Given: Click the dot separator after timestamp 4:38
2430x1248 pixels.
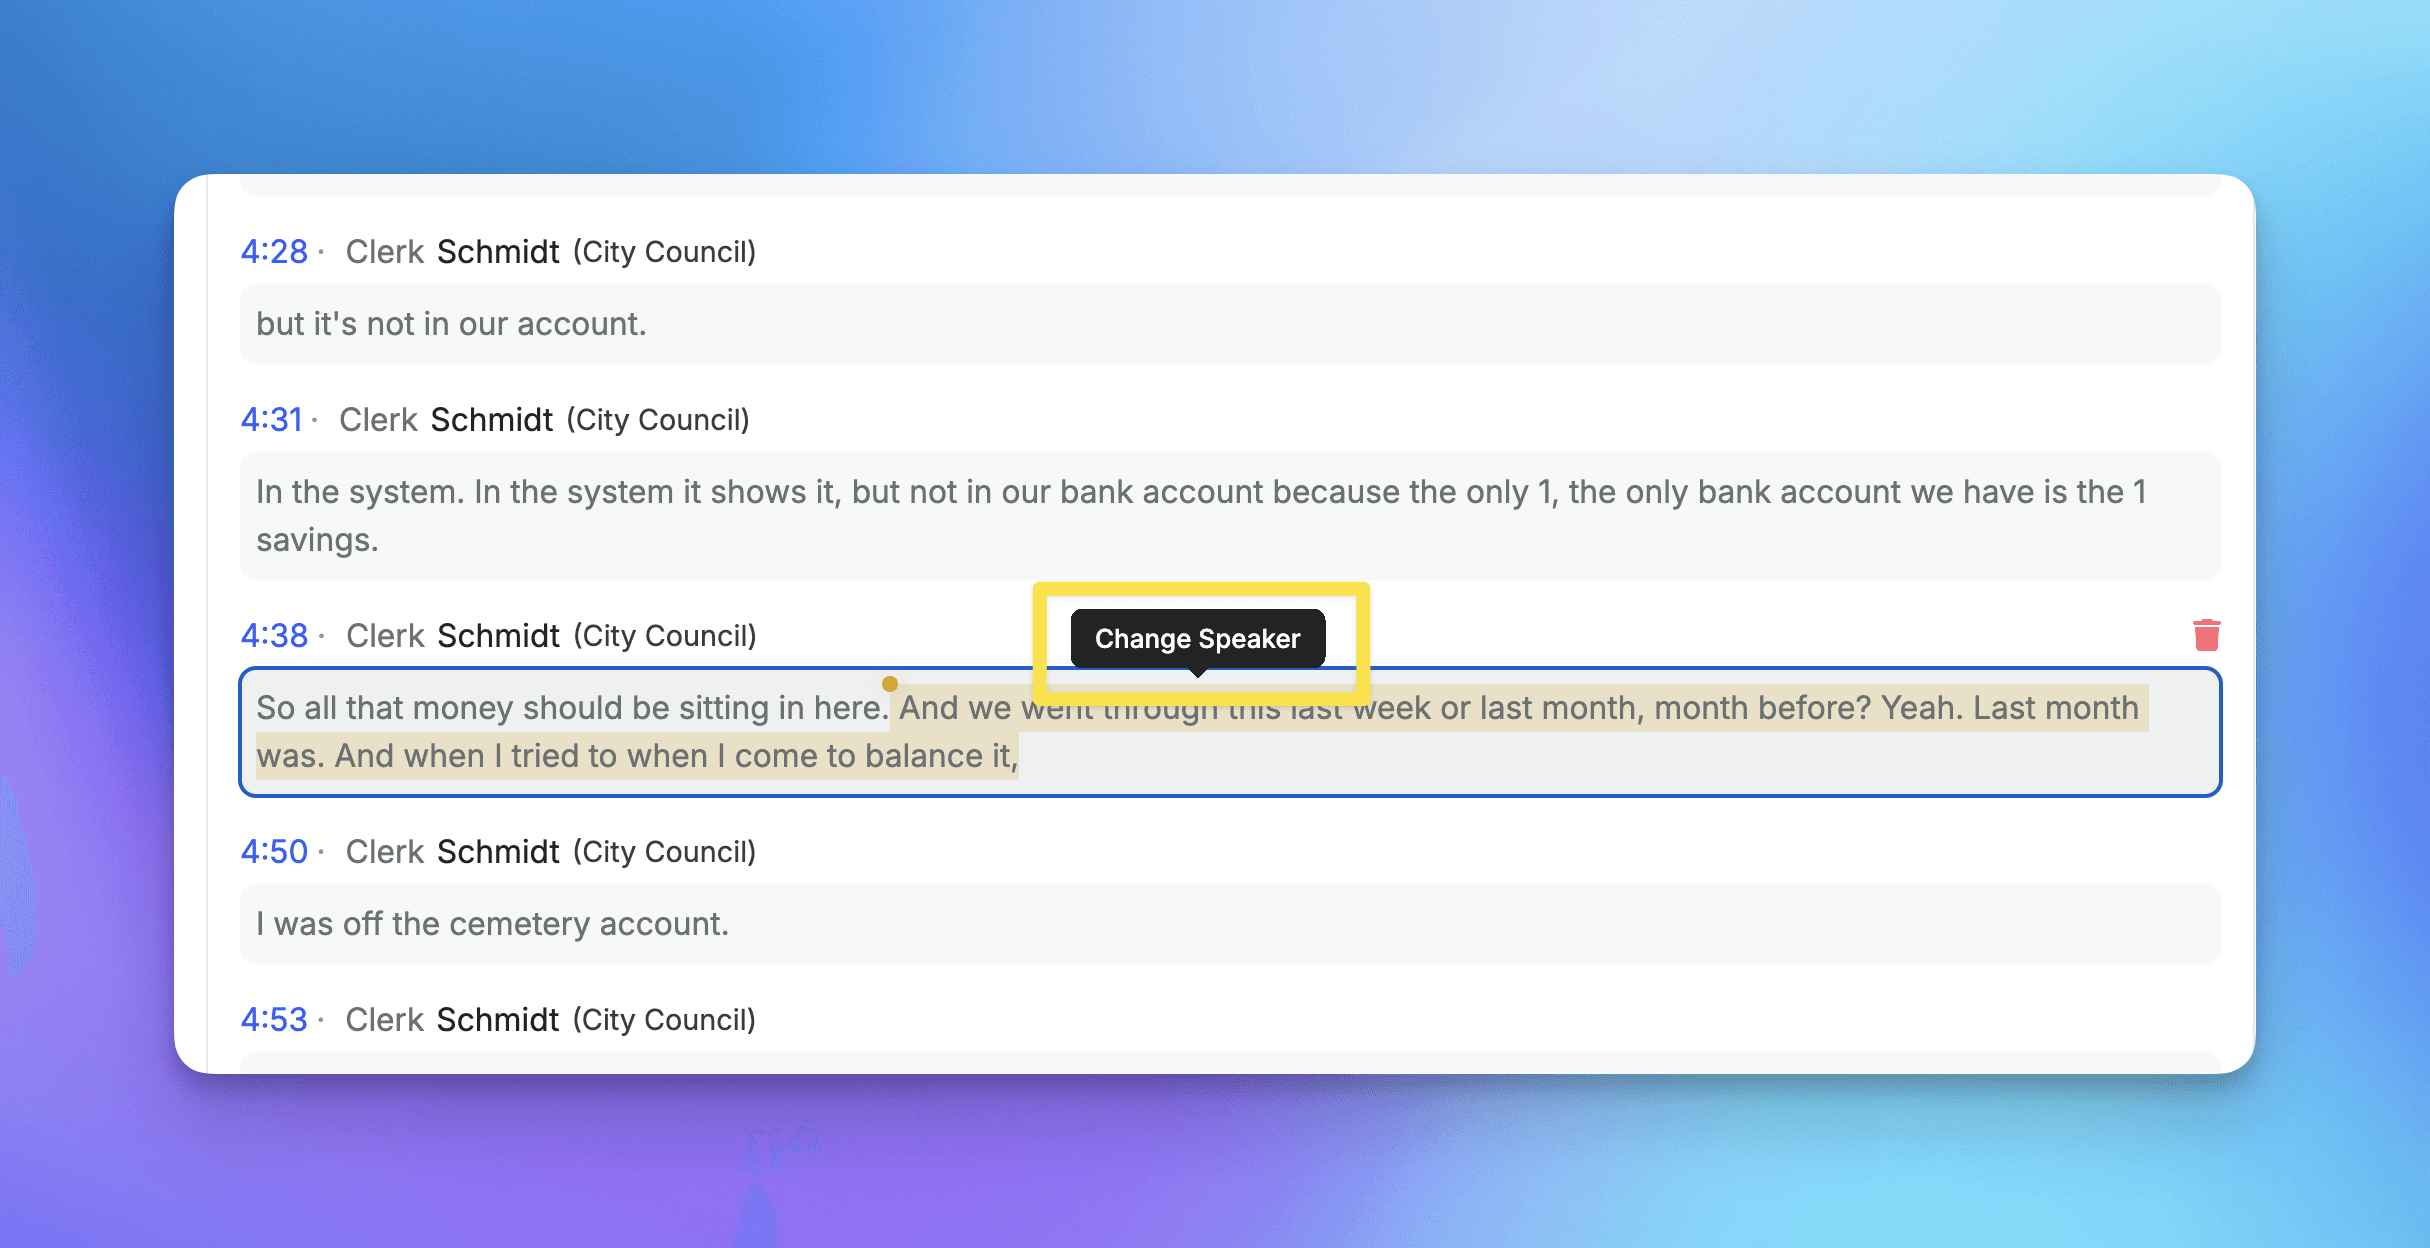Looking at the screenshot, I should 322,633.
